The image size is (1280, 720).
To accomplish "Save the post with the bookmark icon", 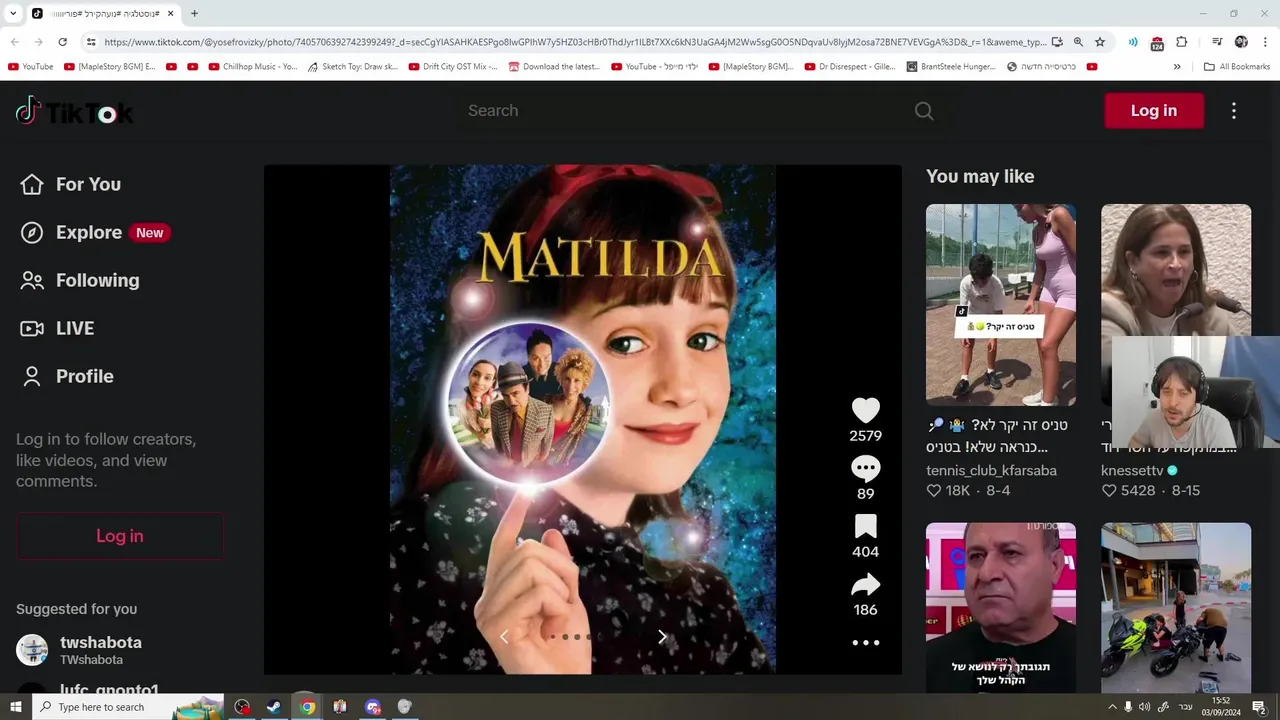I will (866, 526).
